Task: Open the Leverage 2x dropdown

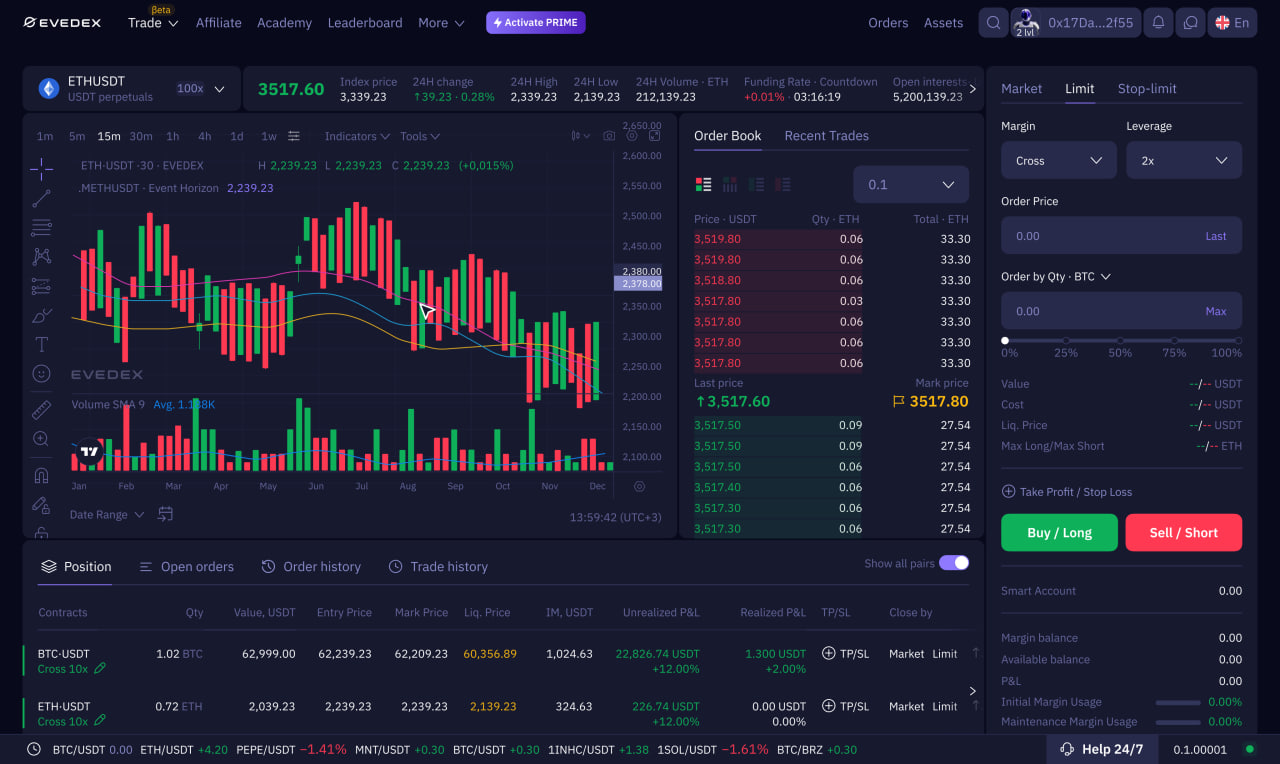Action: [x=1184, y=160]
